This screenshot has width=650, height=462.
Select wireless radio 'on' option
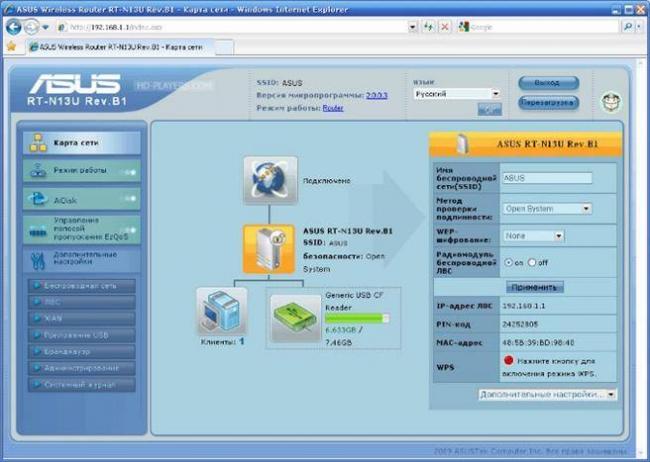point(508,263)
